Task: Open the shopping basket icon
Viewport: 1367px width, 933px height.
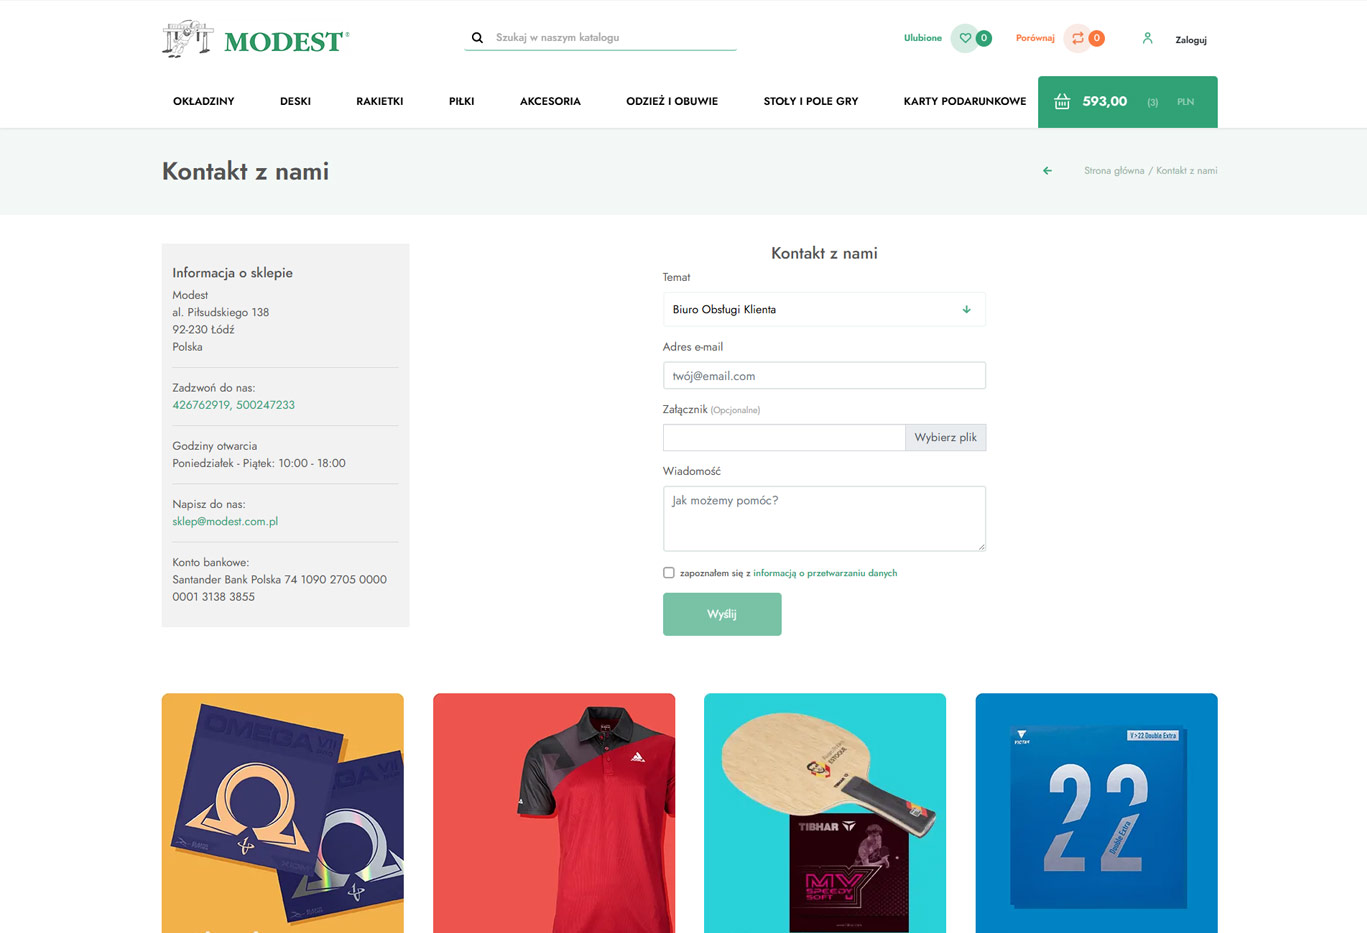Action: tap(1062, 102)
